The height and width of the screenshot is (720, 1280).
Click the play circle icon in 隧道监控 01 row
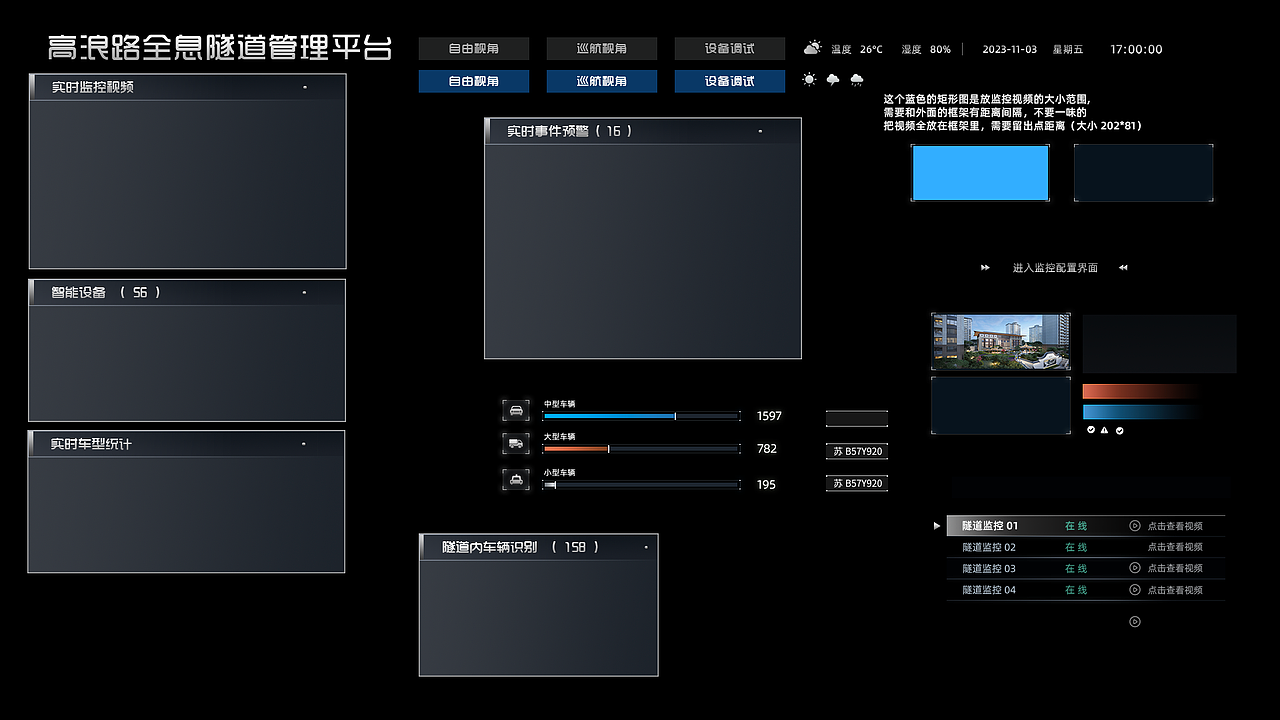tap(1135, 525)
